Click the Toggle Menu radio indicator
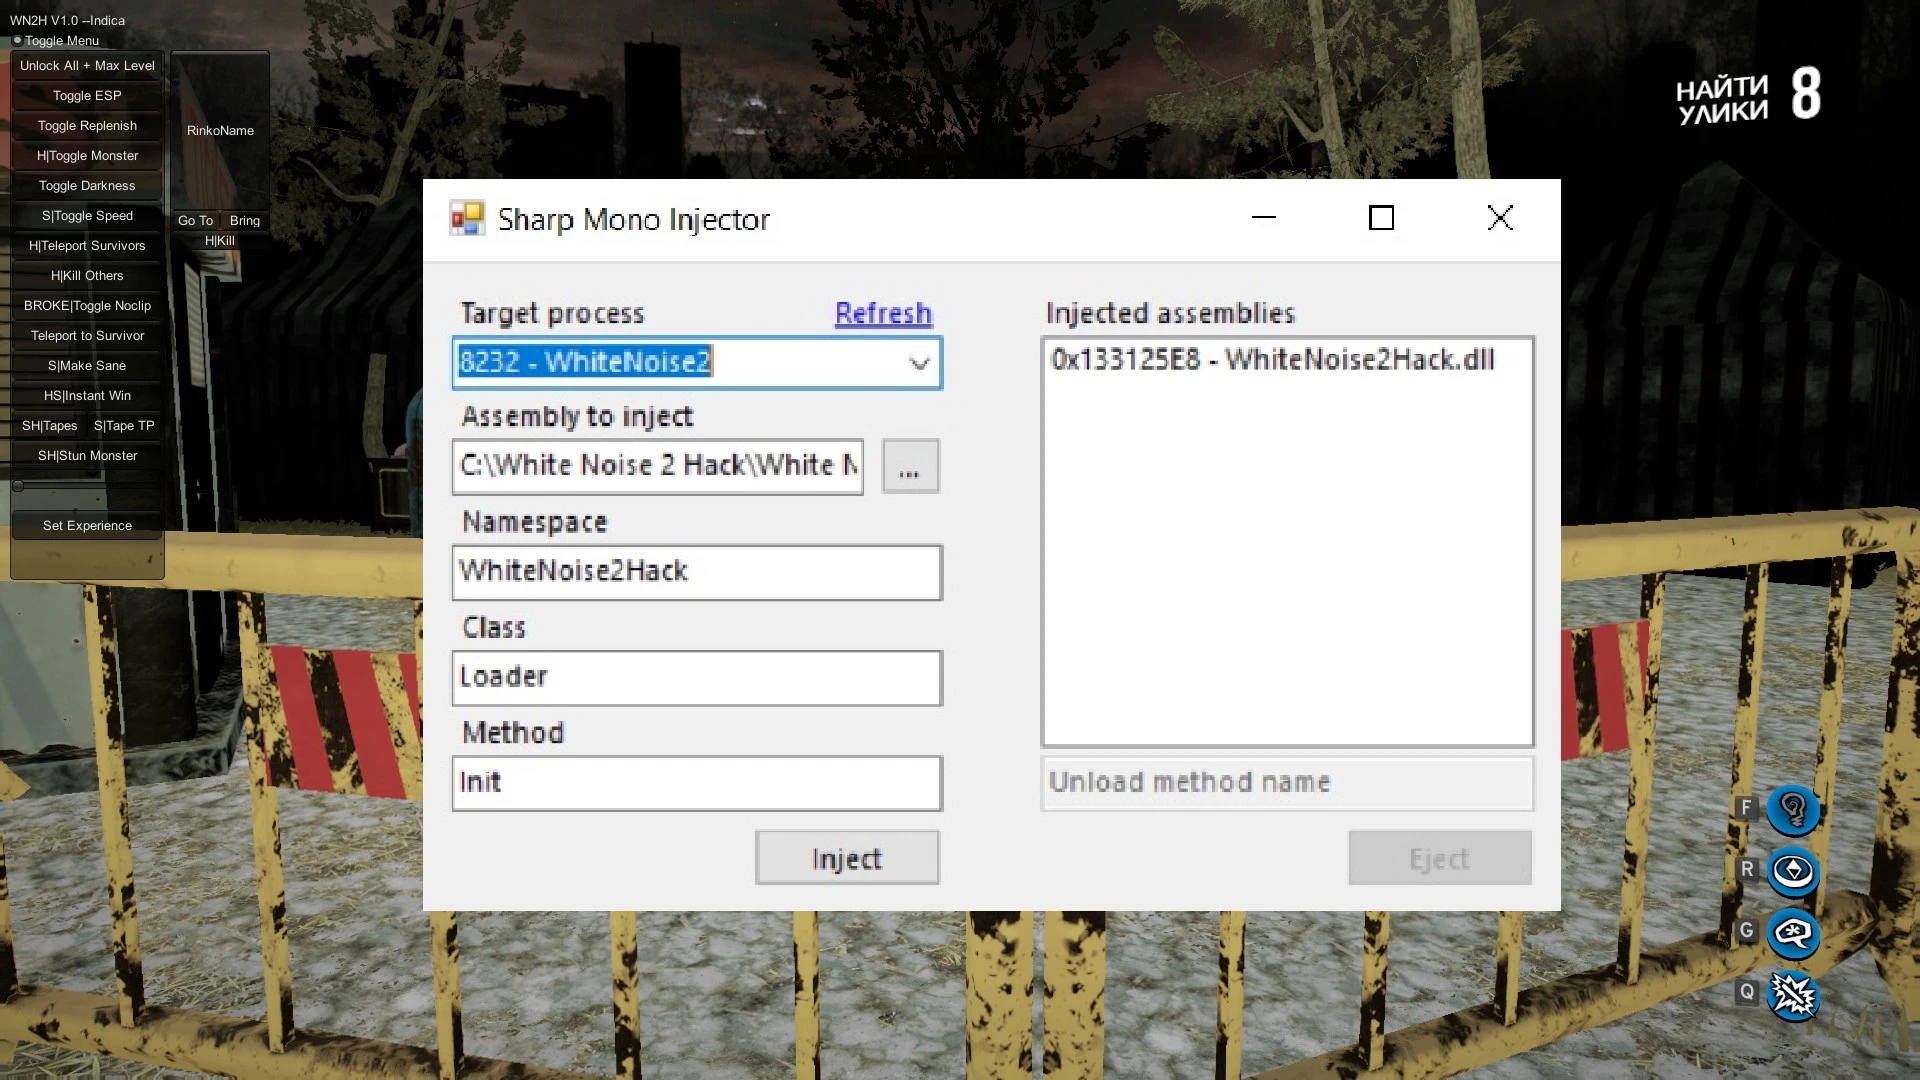 (17, 38)
